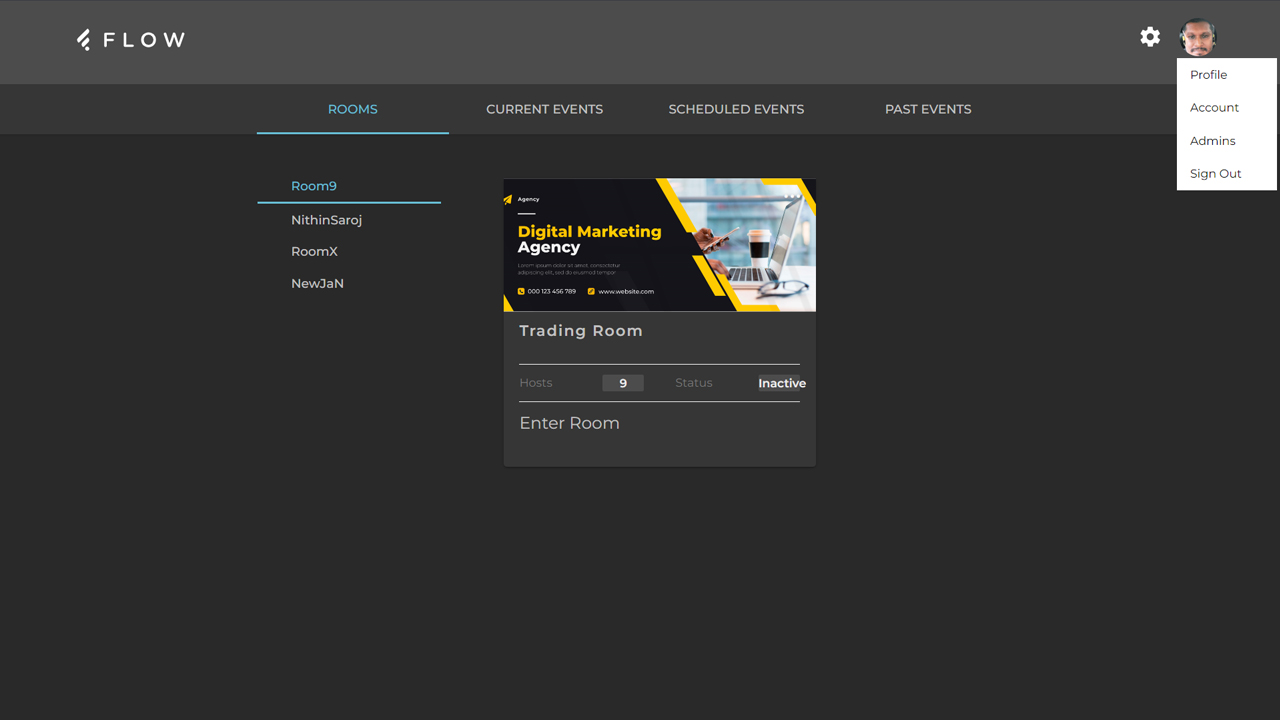Click the hosts count badge showing 9

click(623, 383)
